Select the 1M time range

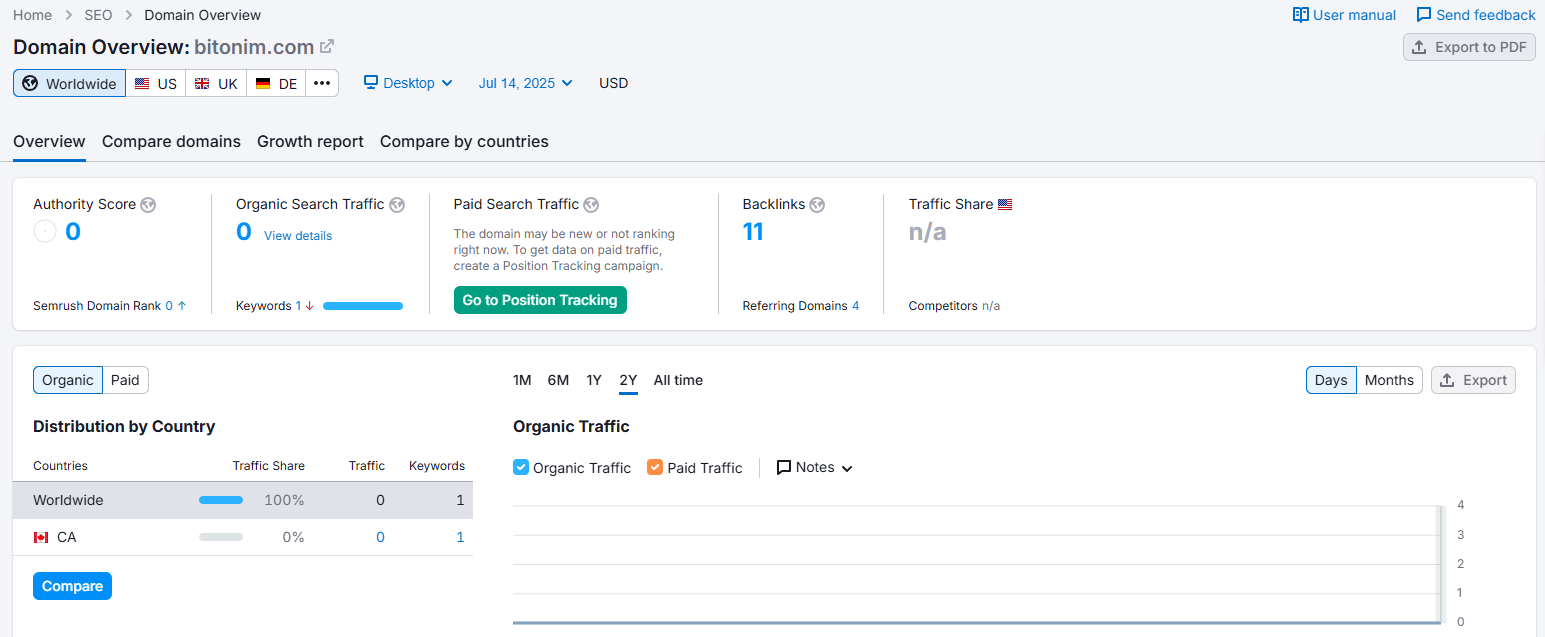[522, 380]
